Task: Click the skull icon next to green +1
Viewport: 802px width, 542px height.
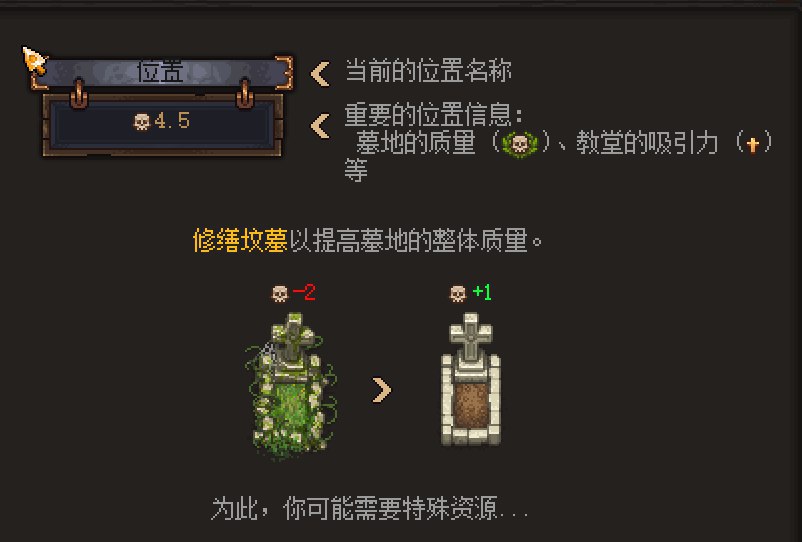Action: pos(458,293)
